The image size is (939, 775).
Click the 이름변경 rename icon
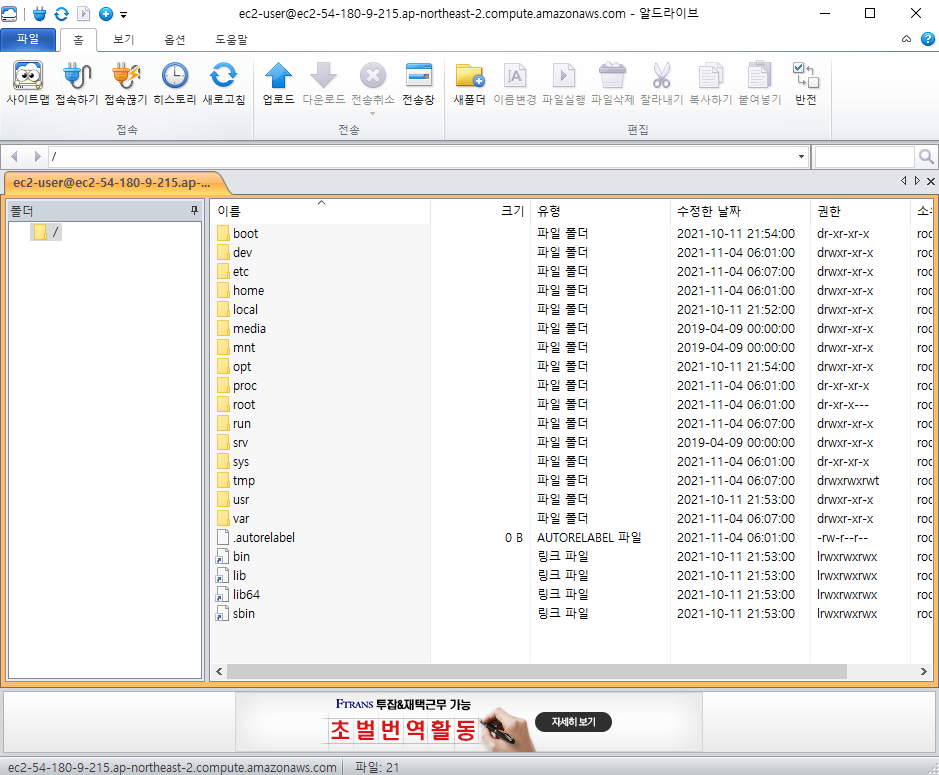point(514,83)
